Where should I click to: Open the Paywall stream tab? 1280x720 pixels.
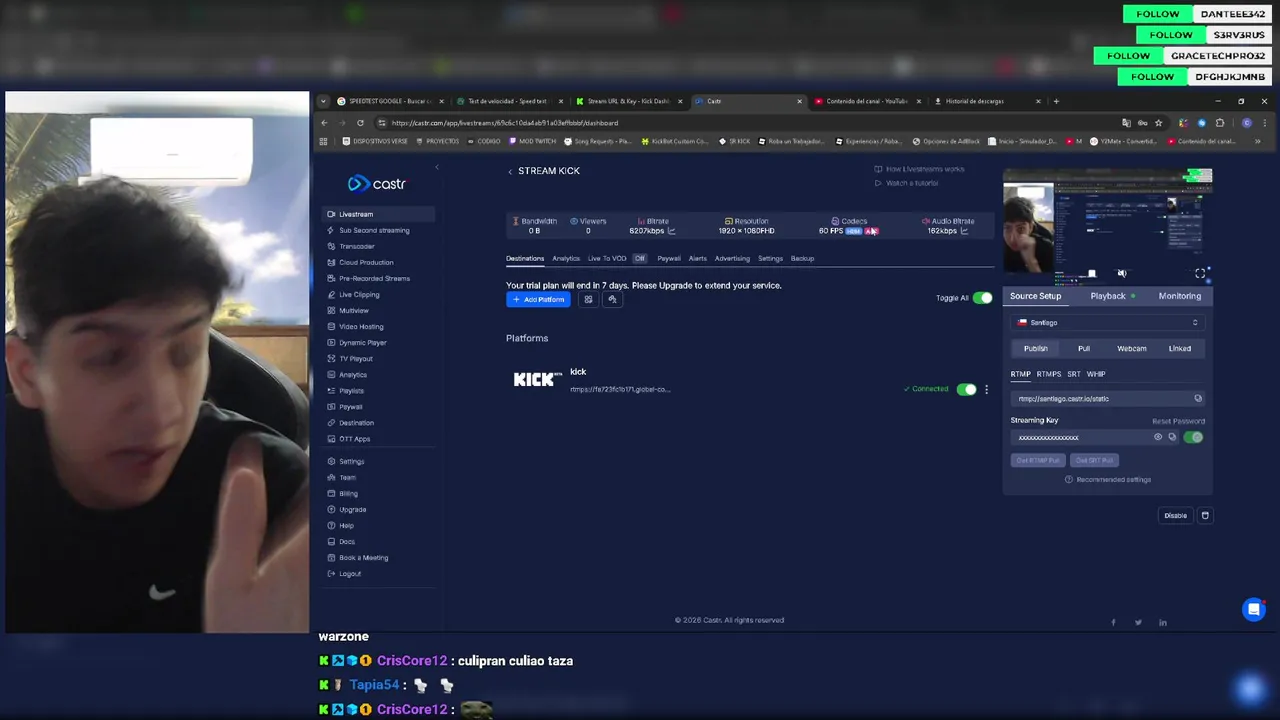(x=669, y=258)
